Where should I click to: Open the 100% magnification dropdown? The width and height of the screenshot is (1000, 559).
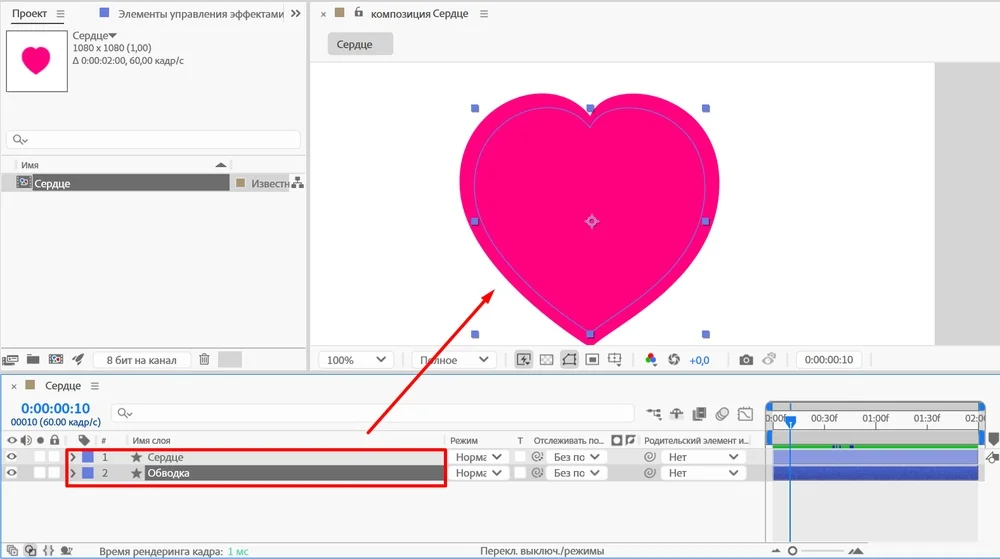355,360
